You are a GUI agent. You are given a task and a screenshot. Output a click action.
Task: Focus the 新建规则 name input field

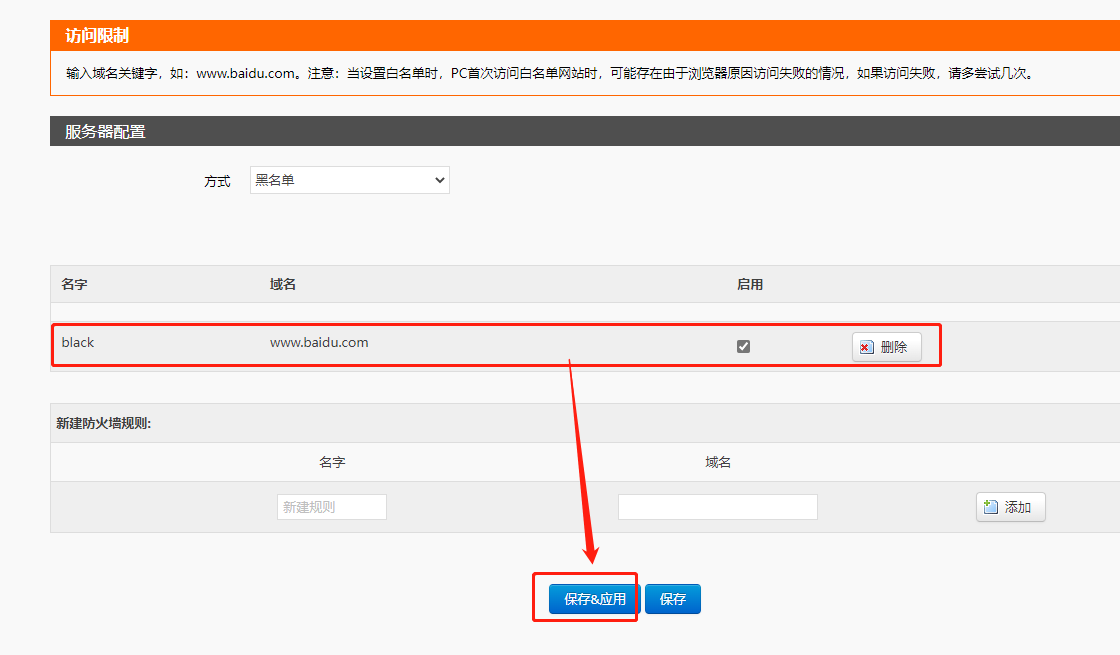pos(331,507)
